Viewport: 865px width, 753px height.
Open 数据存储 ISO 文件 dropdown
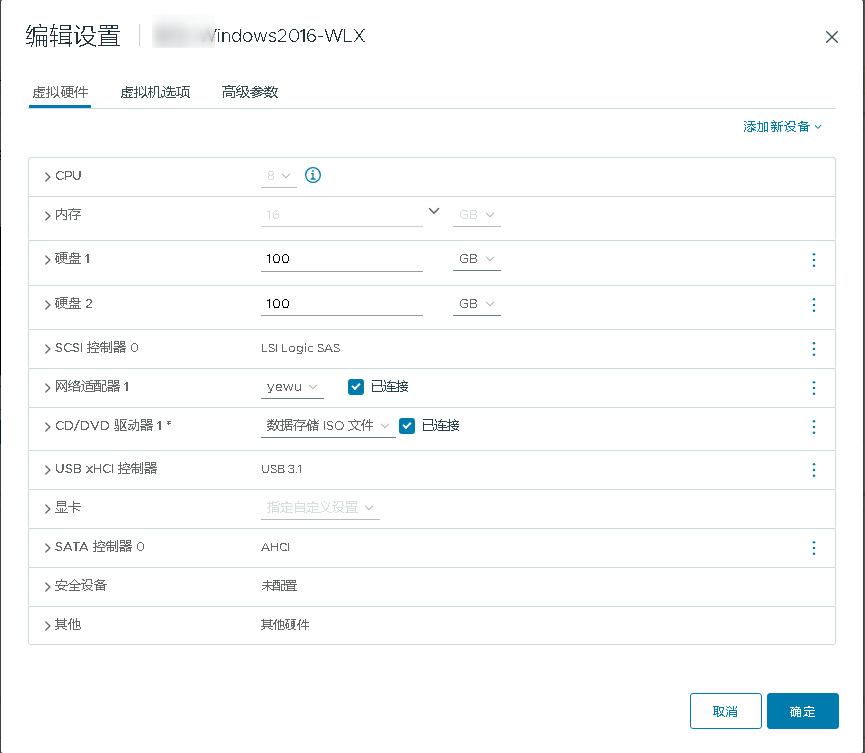tap(327, 426)
